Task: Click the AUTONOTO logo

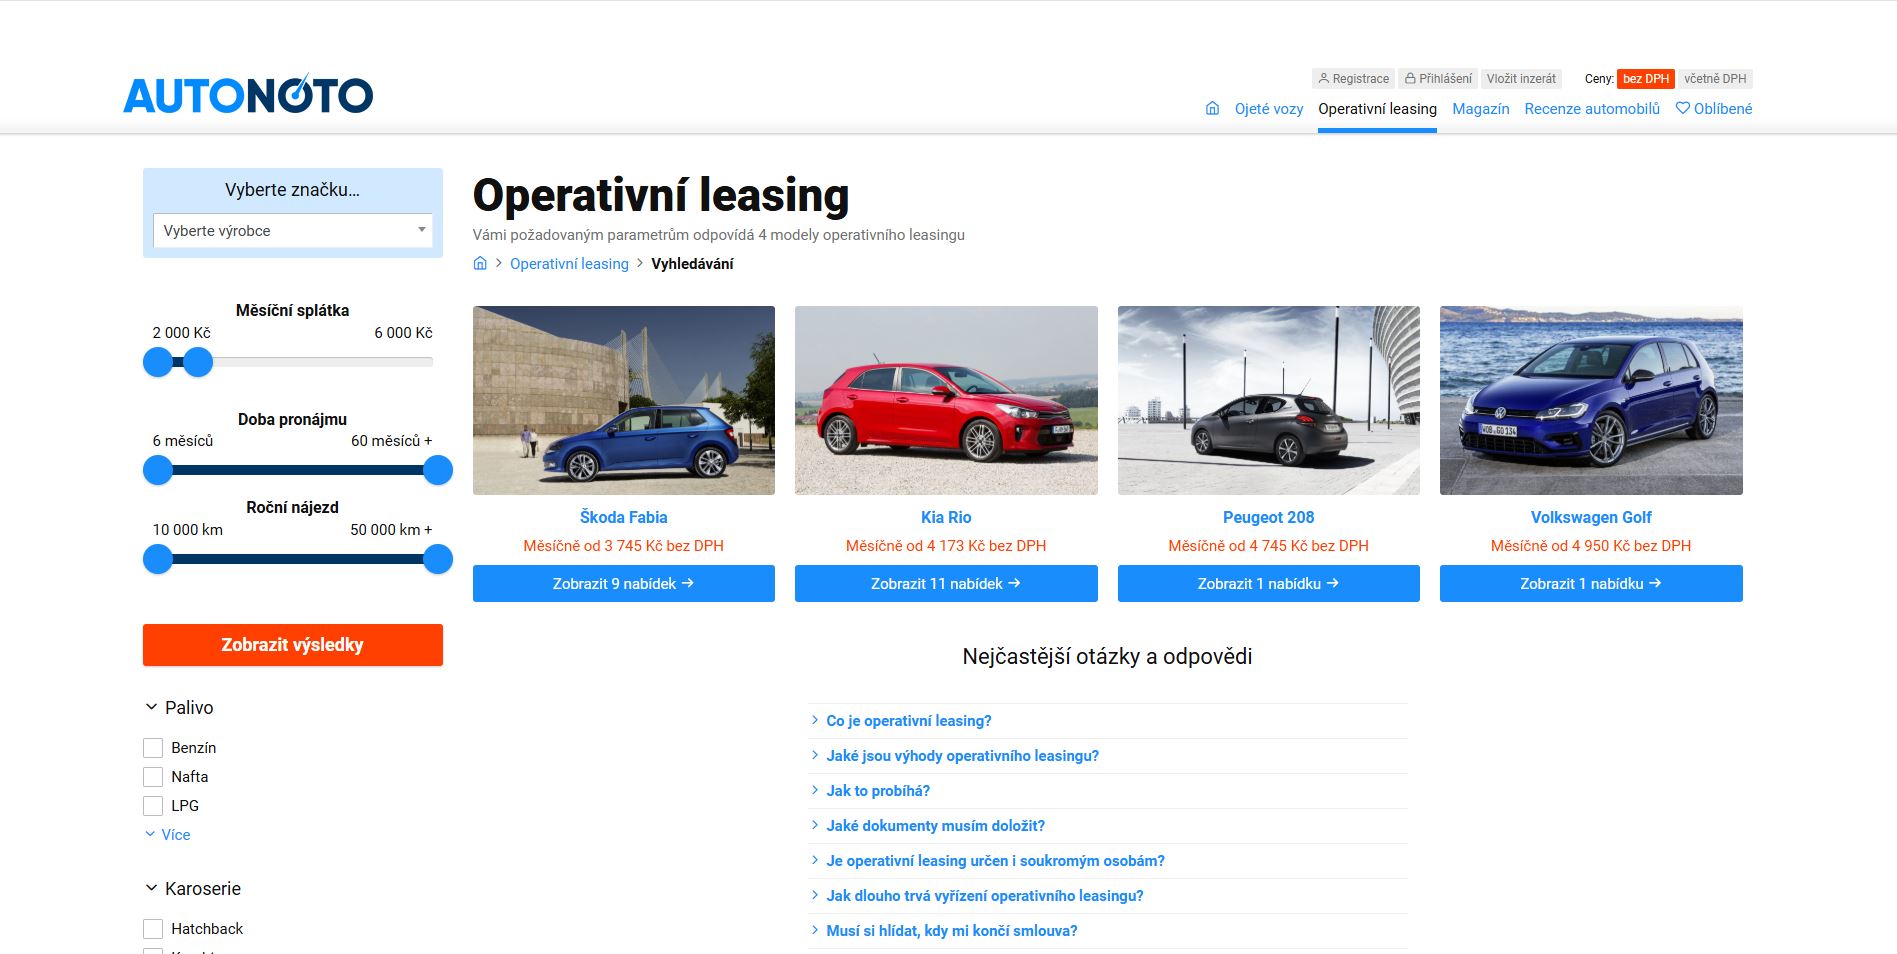Action: coord(248,96)
